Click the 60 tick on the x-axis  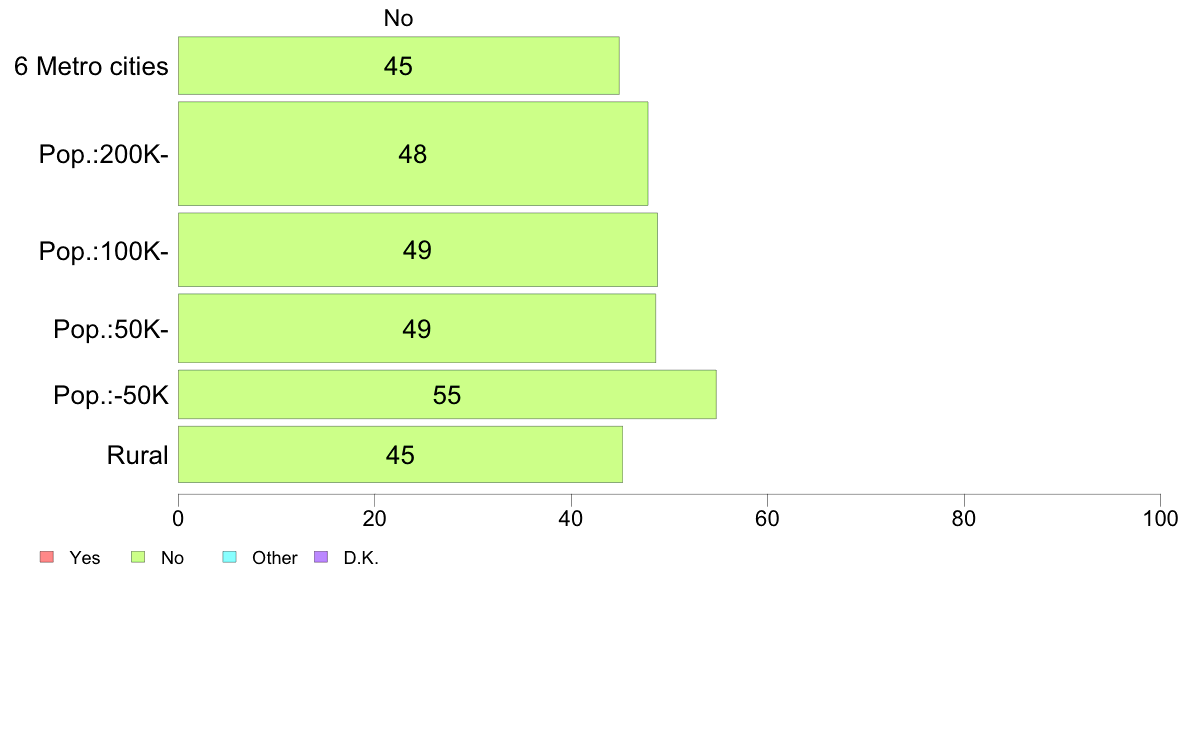tap(768, 518)
